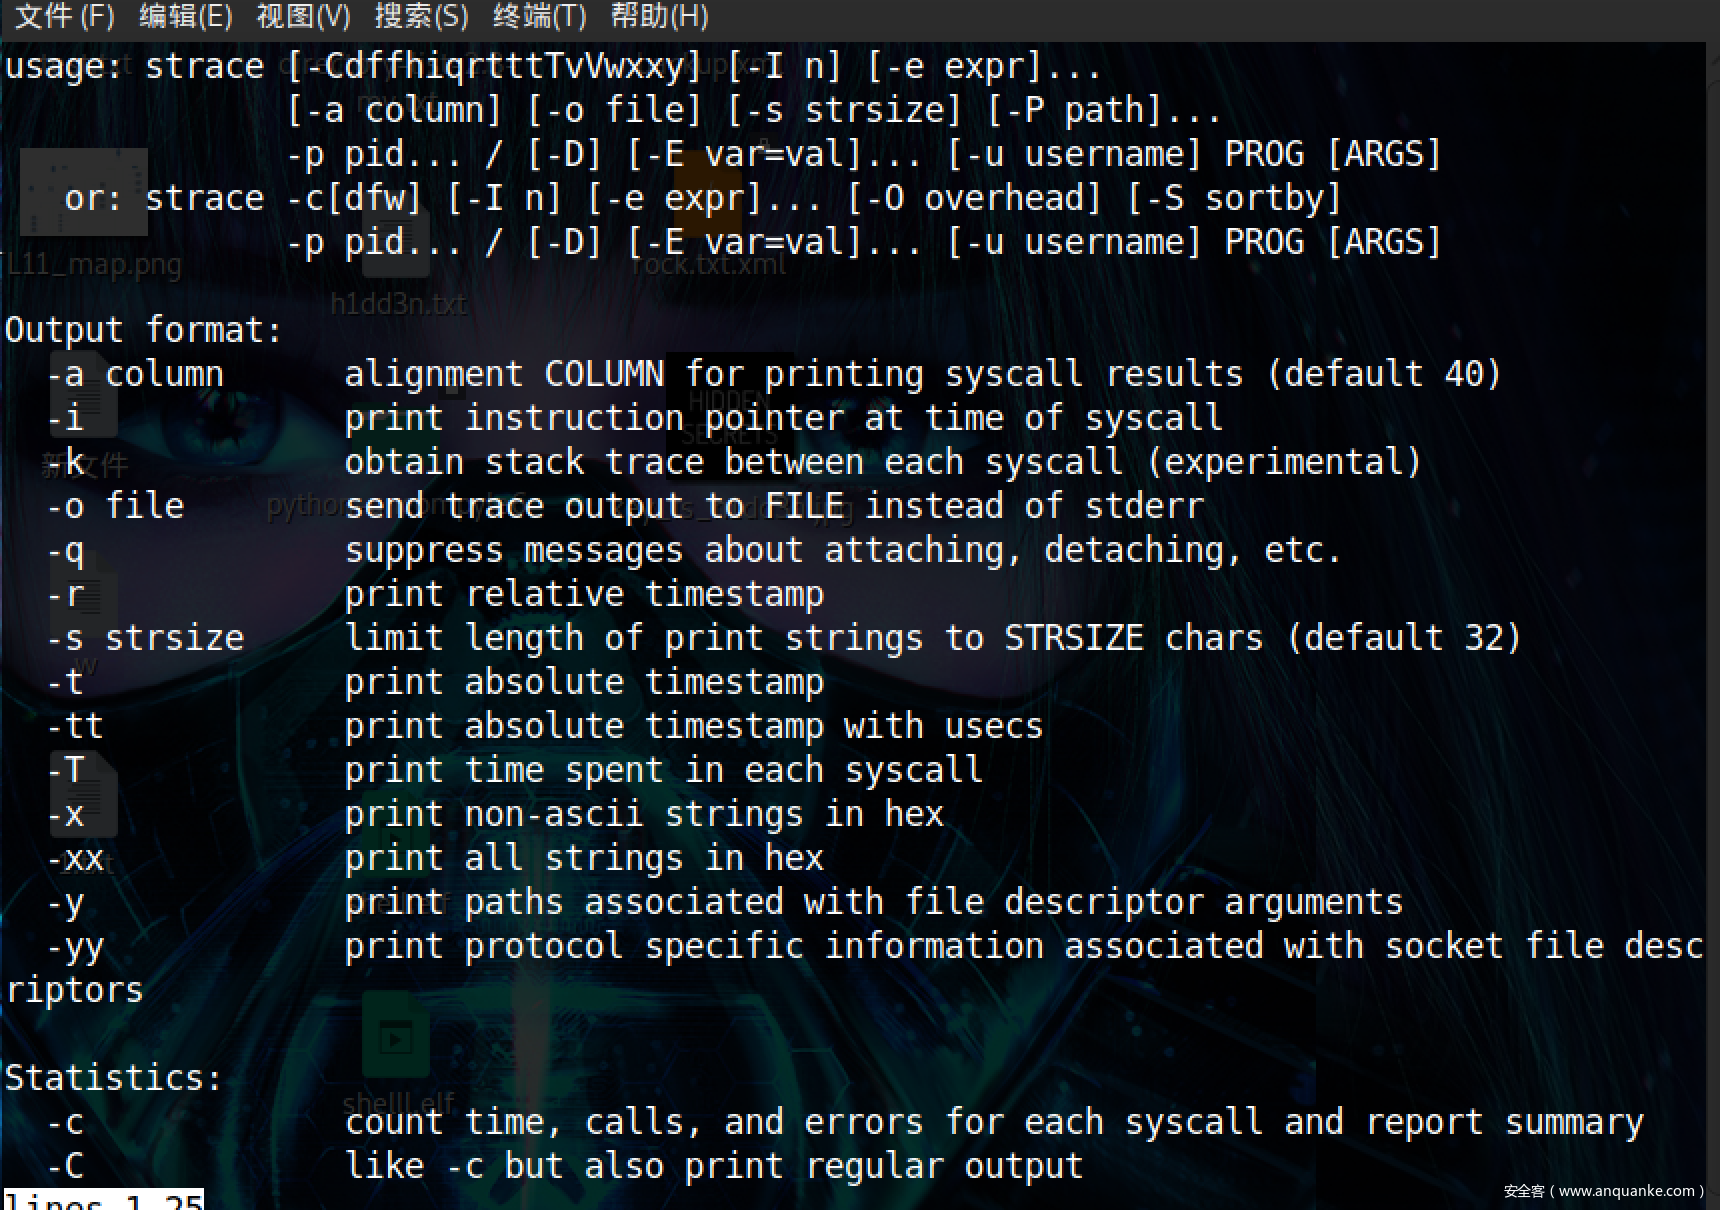Open the 搜索(S) menu

click(x=421, y=16)
